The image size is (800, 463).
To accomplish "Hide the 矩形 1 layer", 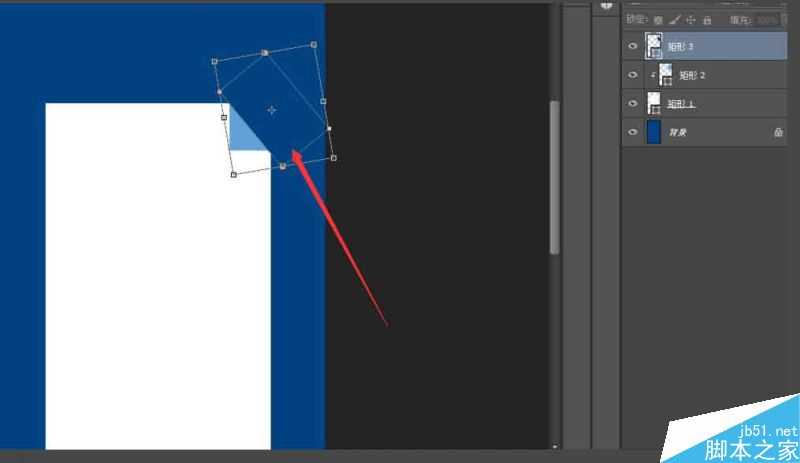I will (x=632, y=103).
